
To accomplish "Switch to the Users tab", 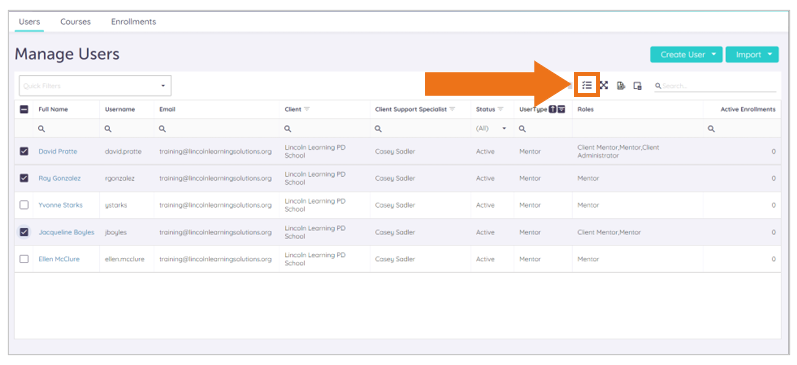I will pyautogui.click(x=29, y=22).
